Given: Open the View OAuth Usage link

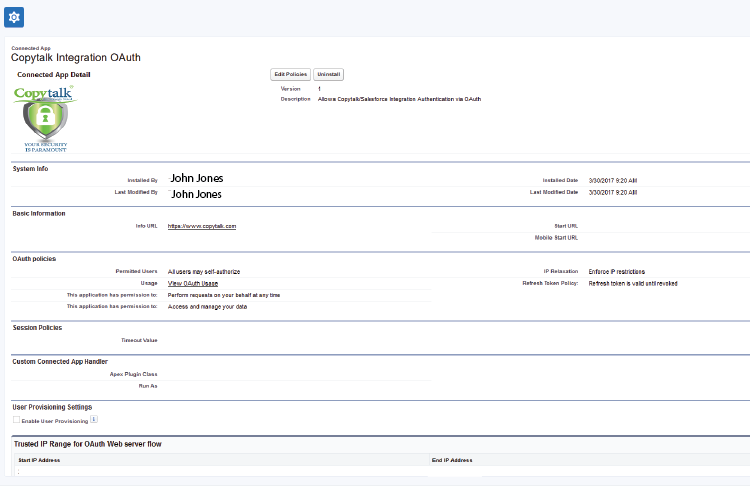Looking at the screenshot, I should click(x=193, y=283).
